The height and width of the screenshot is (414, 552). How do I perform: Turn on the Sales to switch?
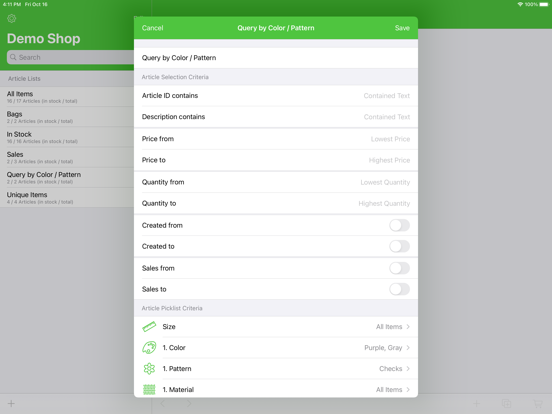pos(399,289)
